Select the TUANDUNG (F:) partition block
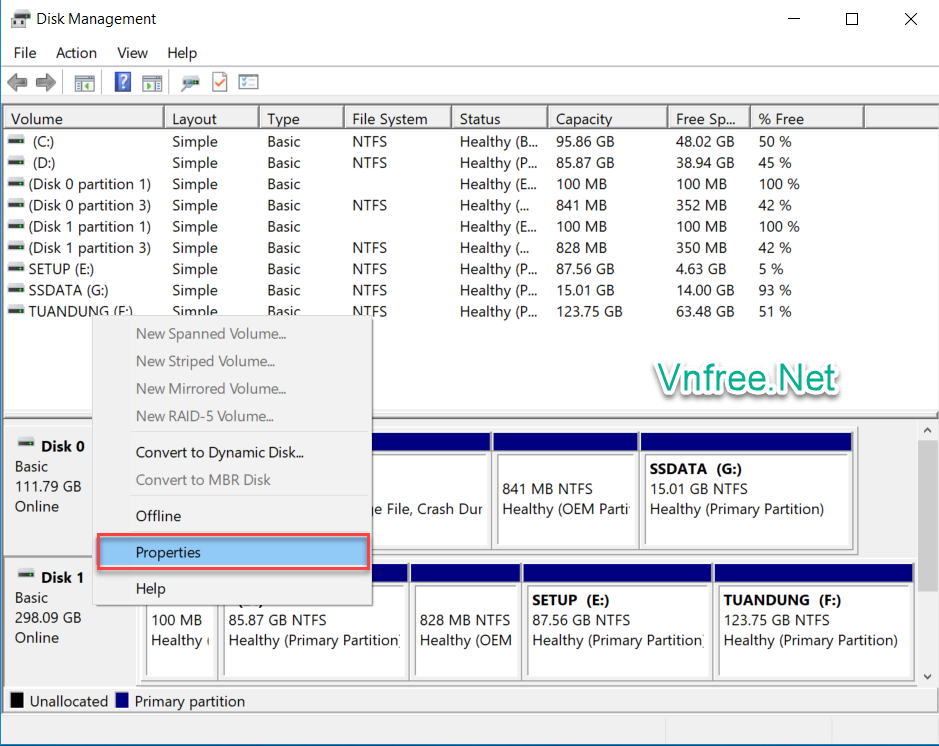This screenshot has height=746, width=939. click(812, 620)
